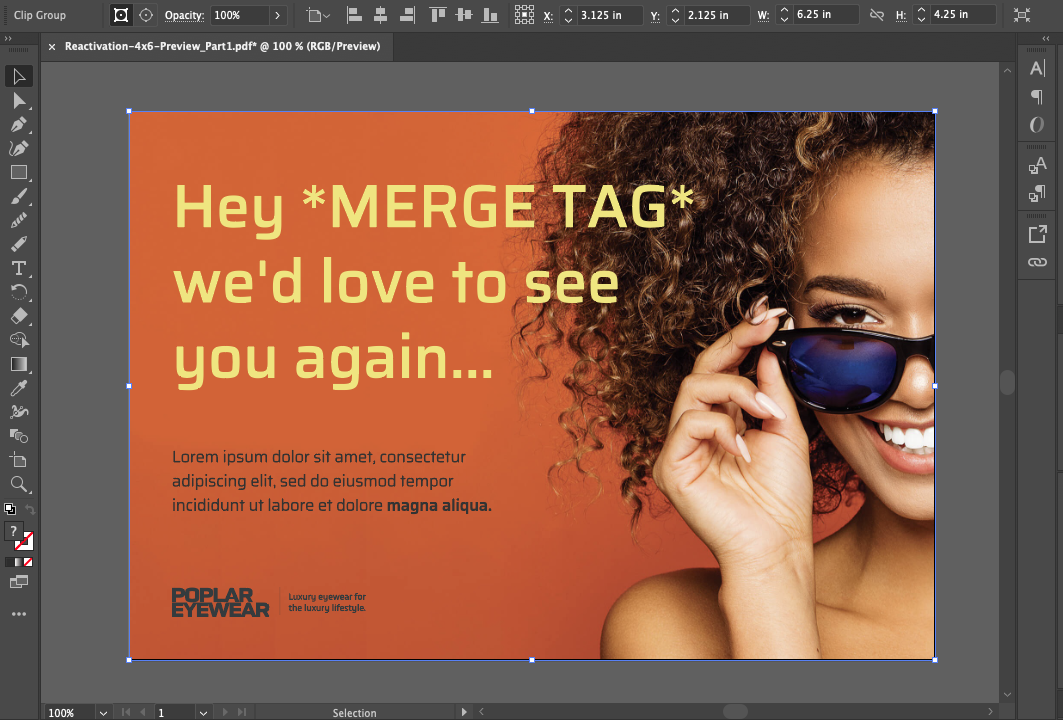Choose the Zoom tool
The image size is (1063, 720).
(18, 484)
